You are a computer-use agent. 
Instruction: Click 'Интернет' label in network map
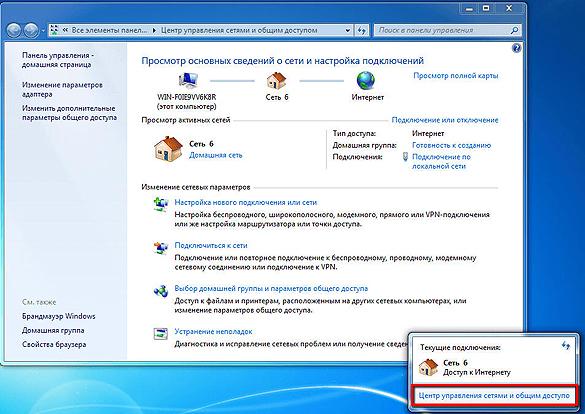[367, 97]
